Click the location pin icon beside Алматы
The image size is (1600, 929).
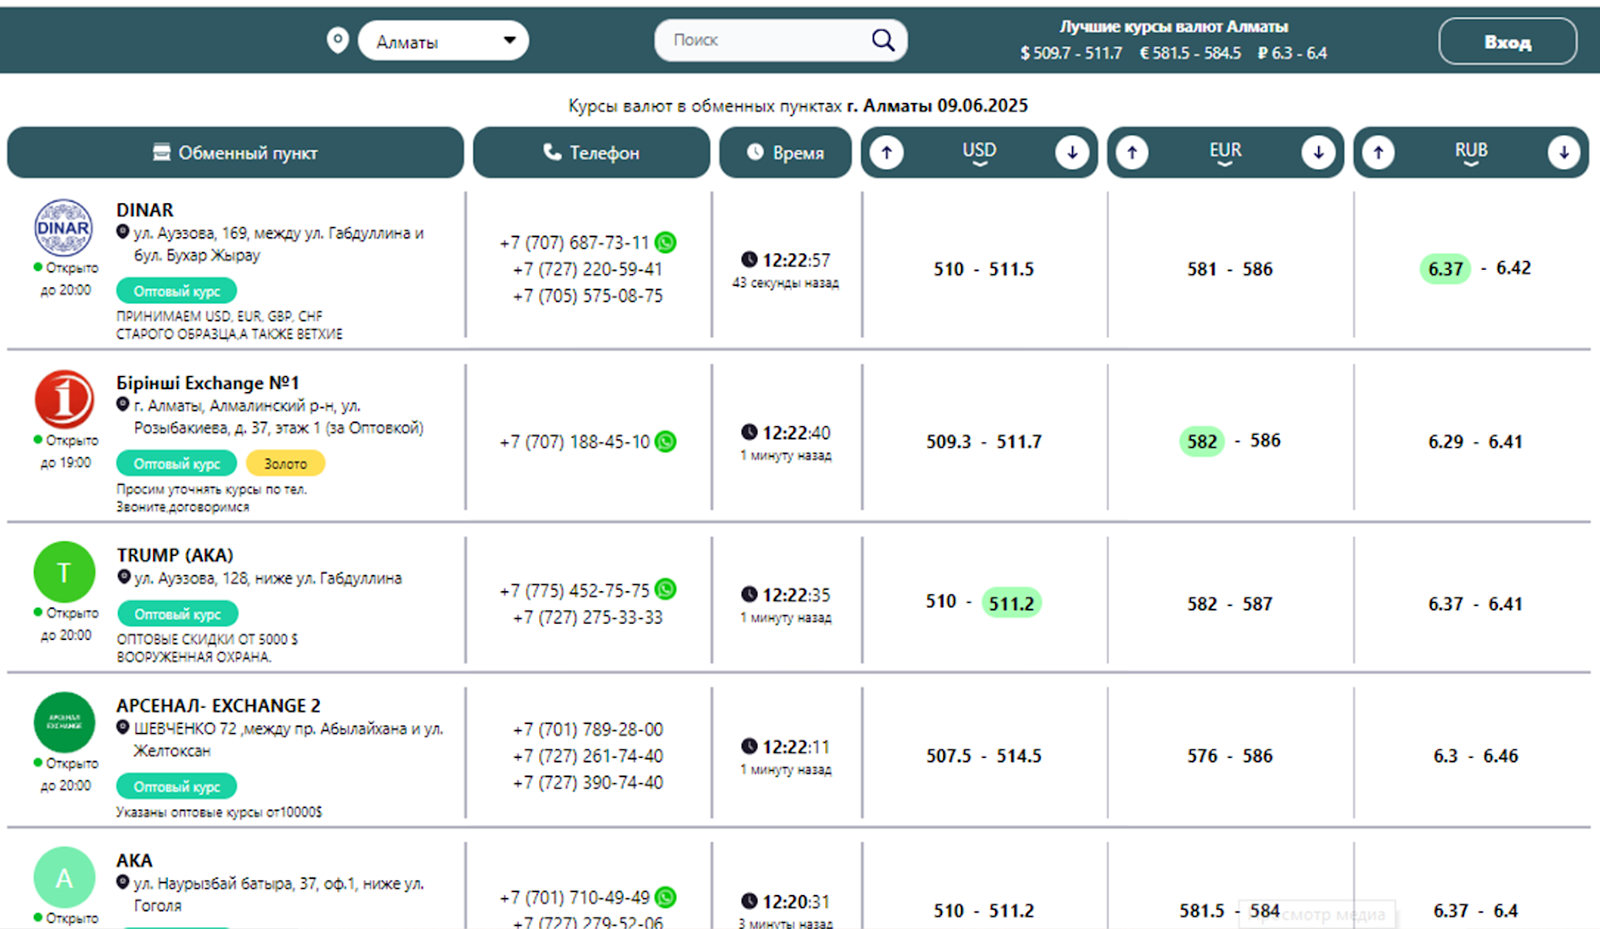(x=338, y=40)
